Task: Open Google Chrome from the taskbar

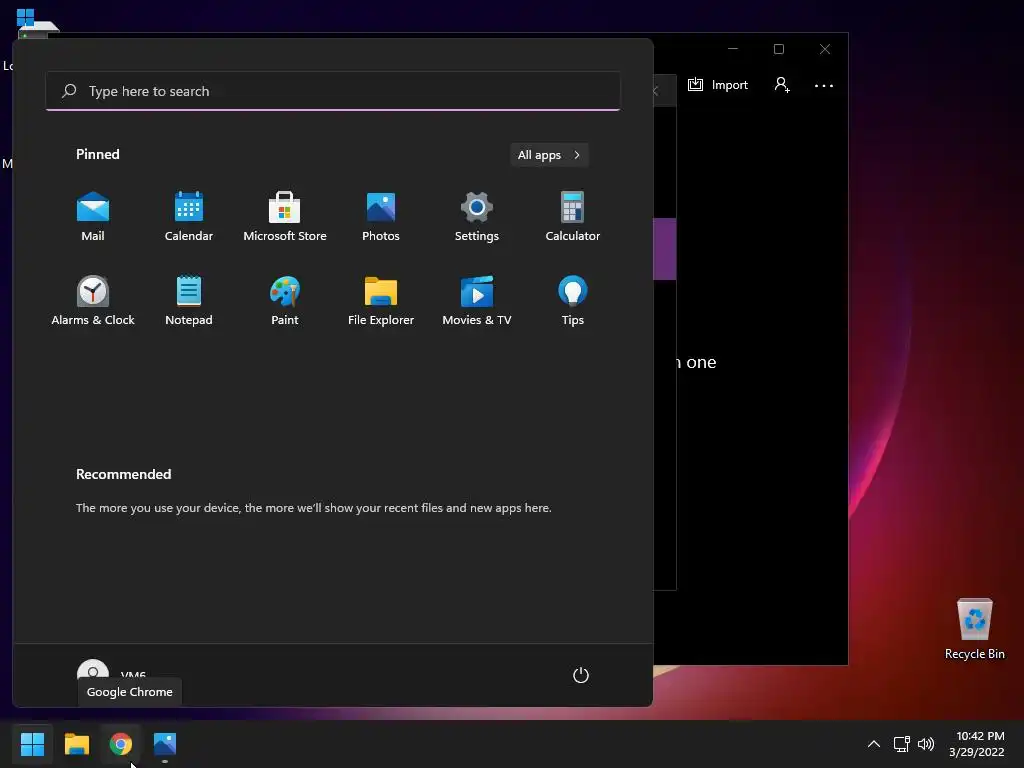Action: (x=121, y=744)
